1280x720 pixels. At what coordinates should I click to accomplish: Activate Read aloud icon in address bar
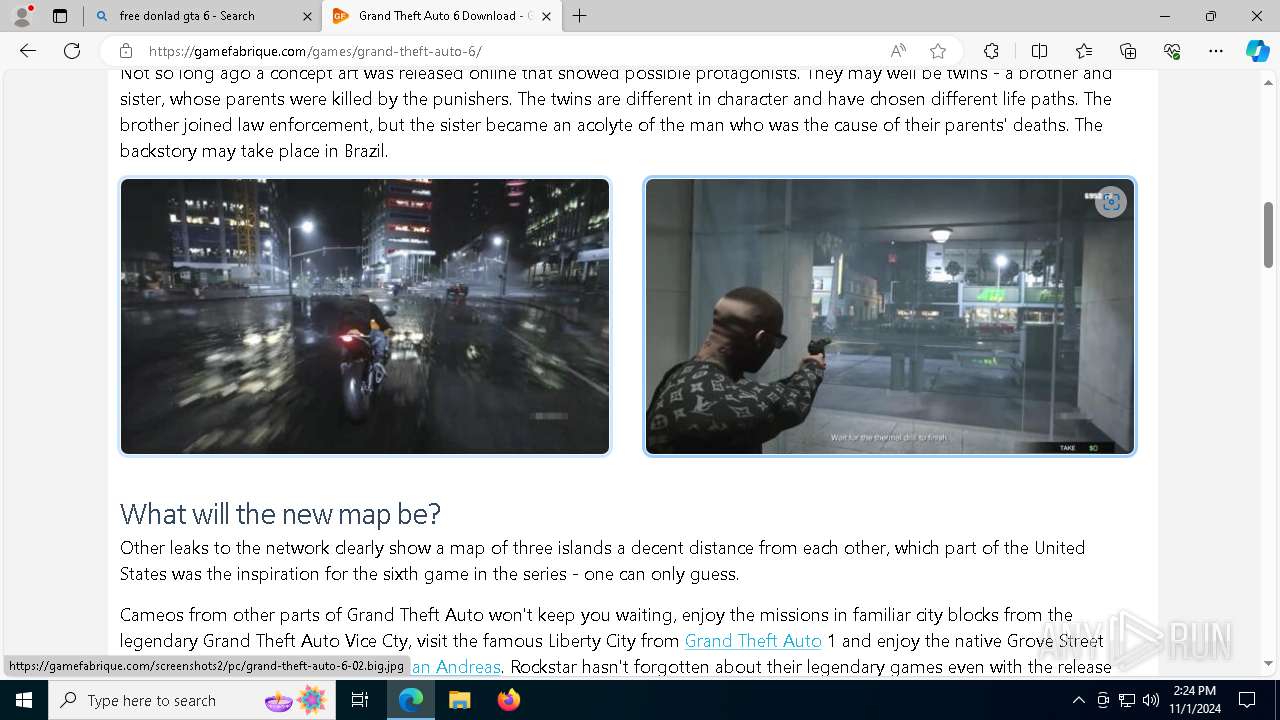click(898, 51)
